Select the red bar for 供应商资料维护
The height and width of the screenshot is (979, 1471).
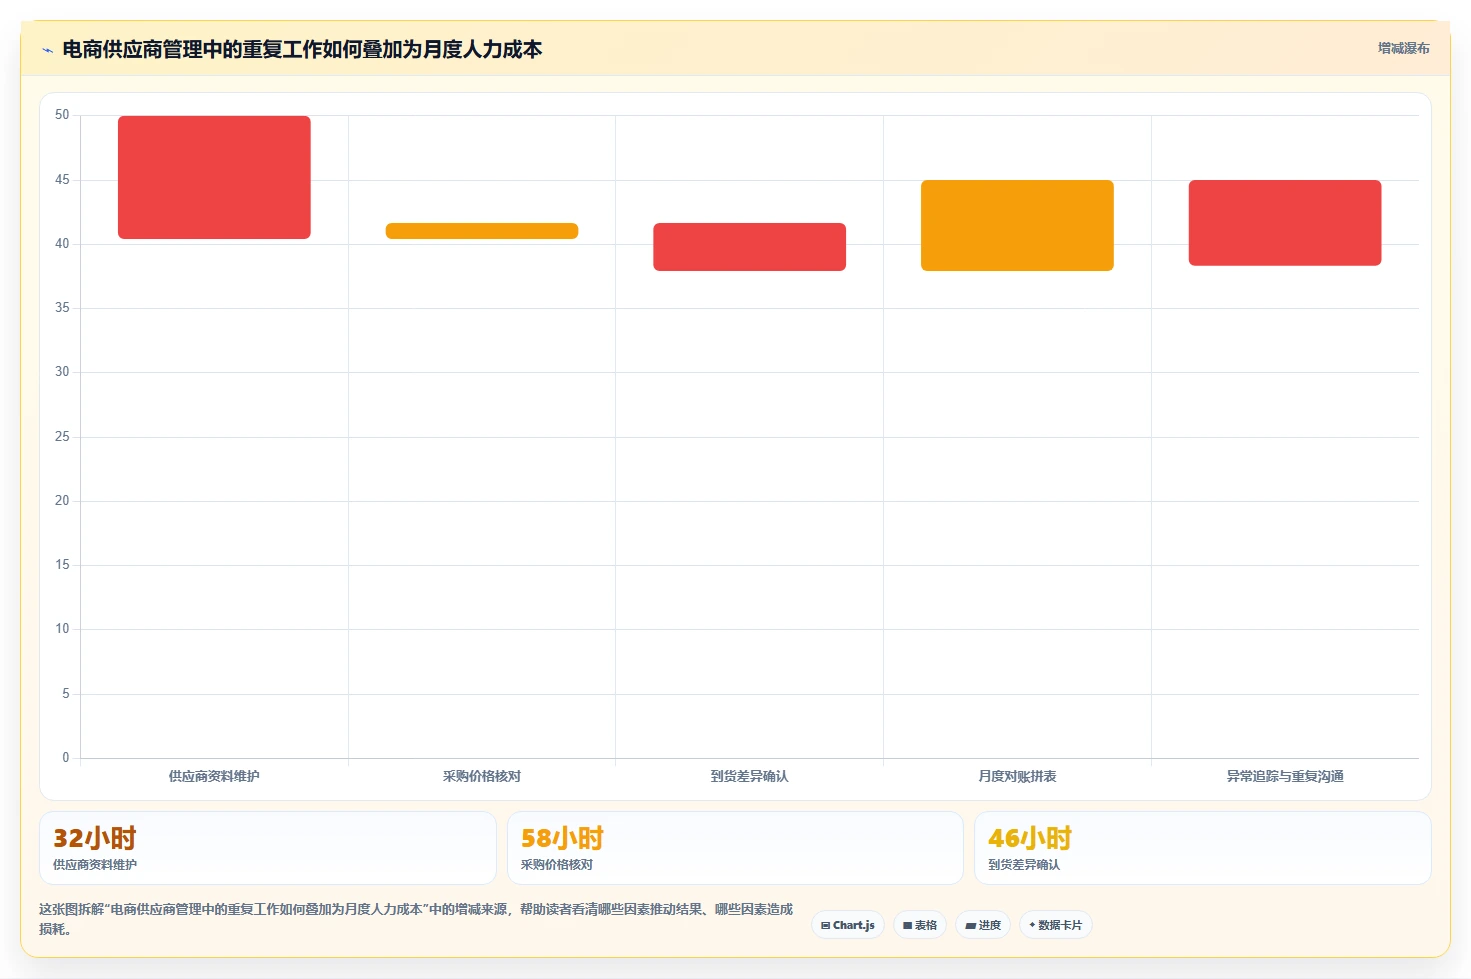[x=214, y=177]
